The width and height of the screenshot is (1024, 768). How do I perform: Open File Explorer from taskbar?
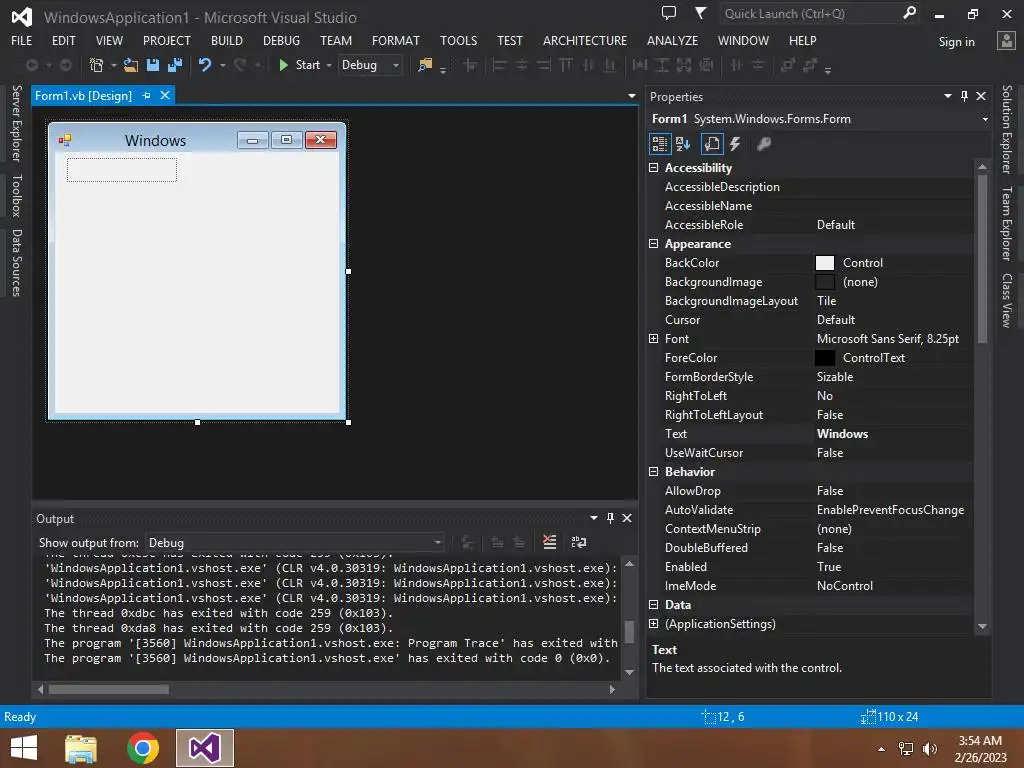[81, 748]
